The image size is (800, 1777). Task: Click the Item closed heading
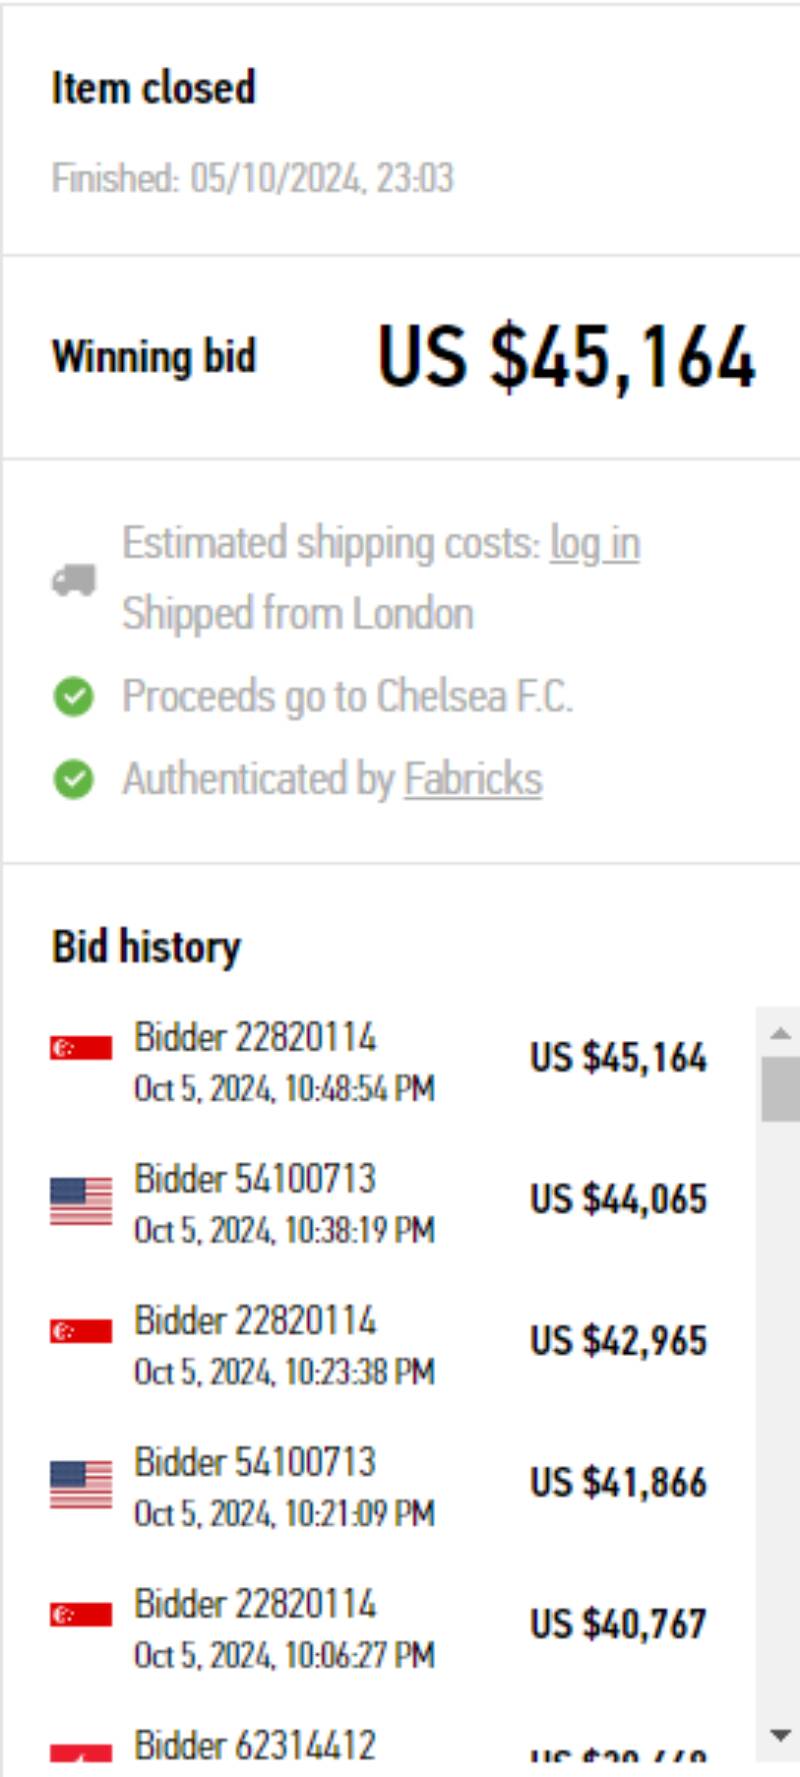point(154,88)
